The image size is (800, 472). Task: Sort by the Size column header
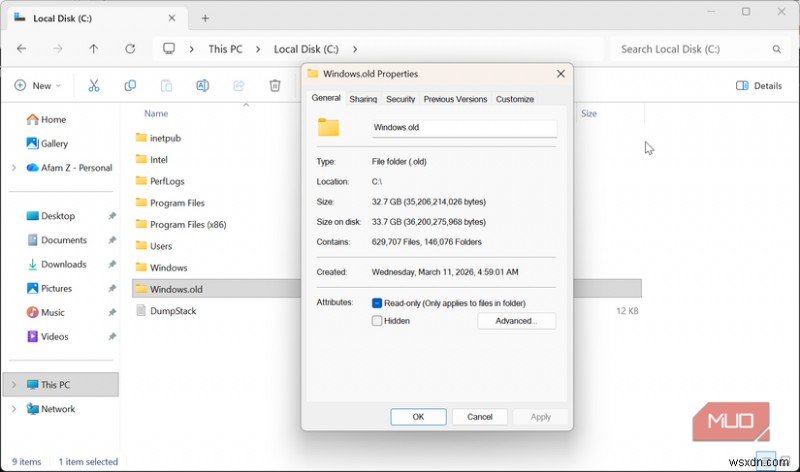click(589, 113)
